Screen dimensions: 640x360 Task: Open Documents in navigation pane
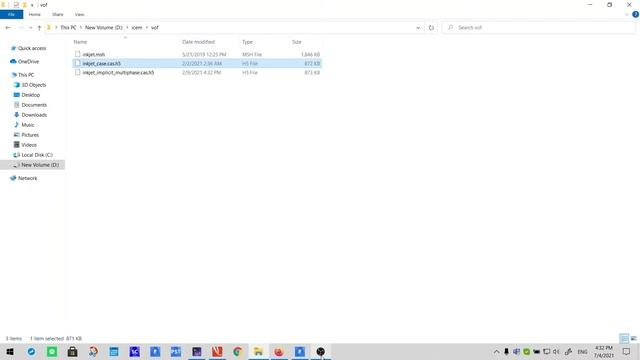click(x=34, y=105)
